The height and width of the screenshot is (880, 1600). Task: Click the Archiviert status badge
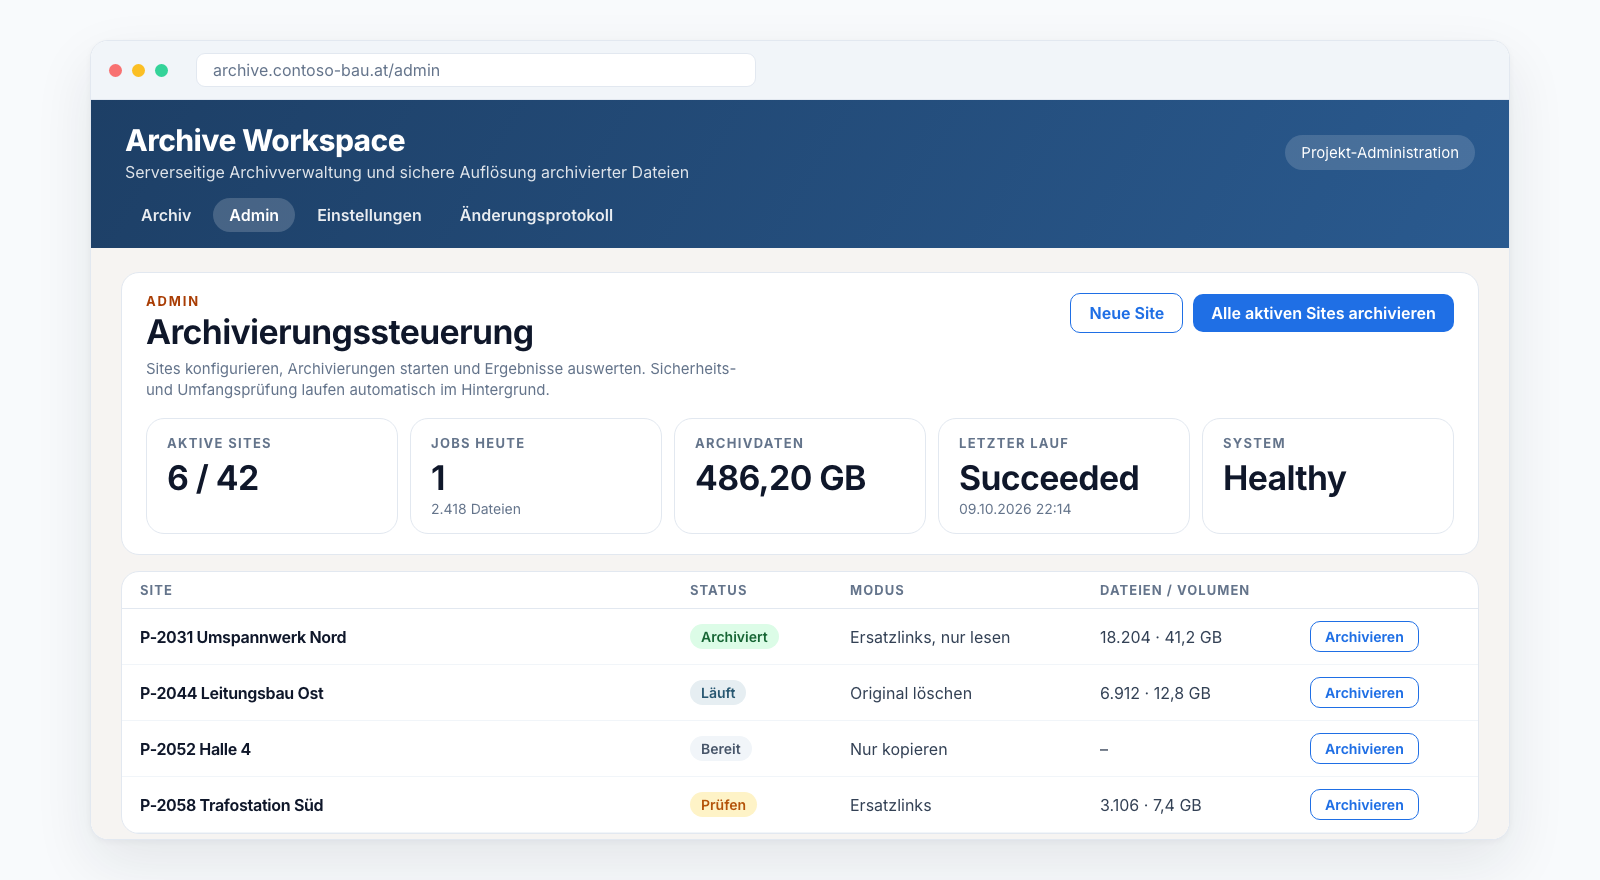[x=734, y=637]
